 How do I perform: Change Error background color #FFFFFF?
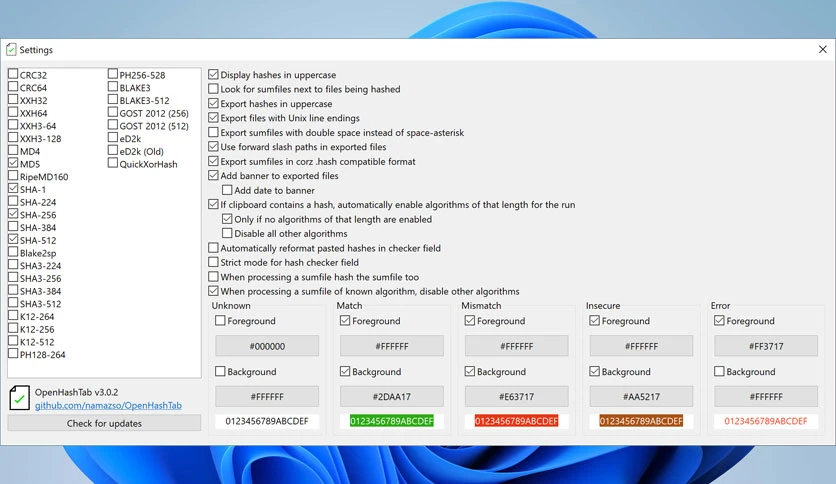766,397
